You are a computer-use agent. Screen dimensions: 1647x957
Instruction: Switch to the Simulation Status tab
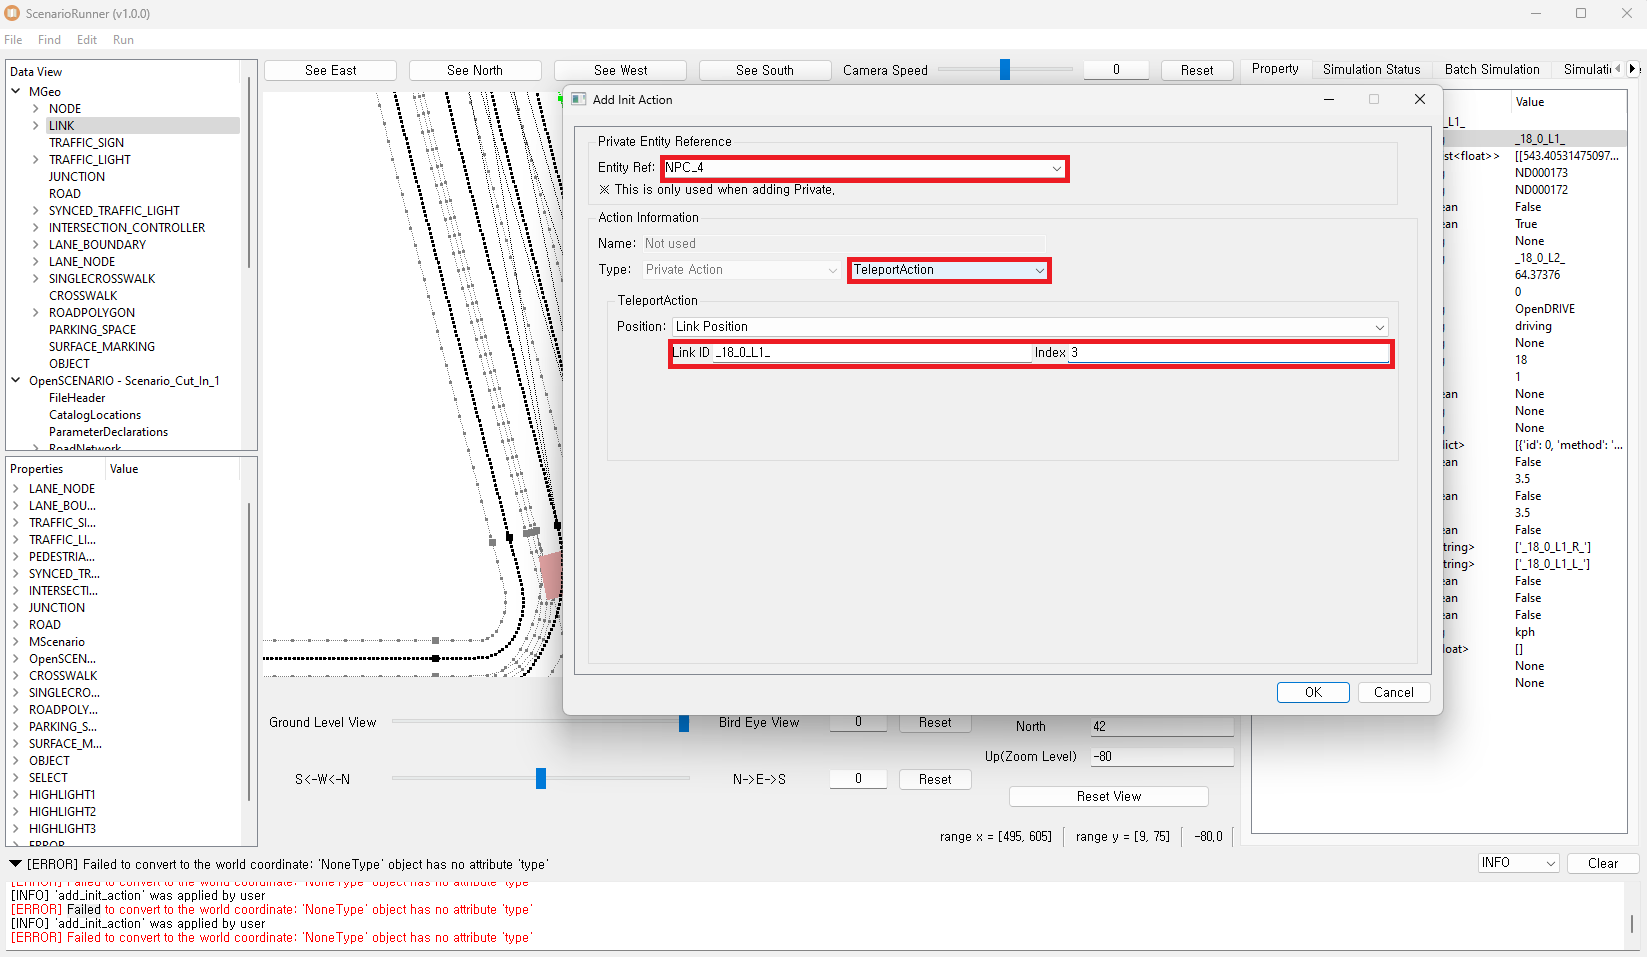click(x=1371, y=69)
